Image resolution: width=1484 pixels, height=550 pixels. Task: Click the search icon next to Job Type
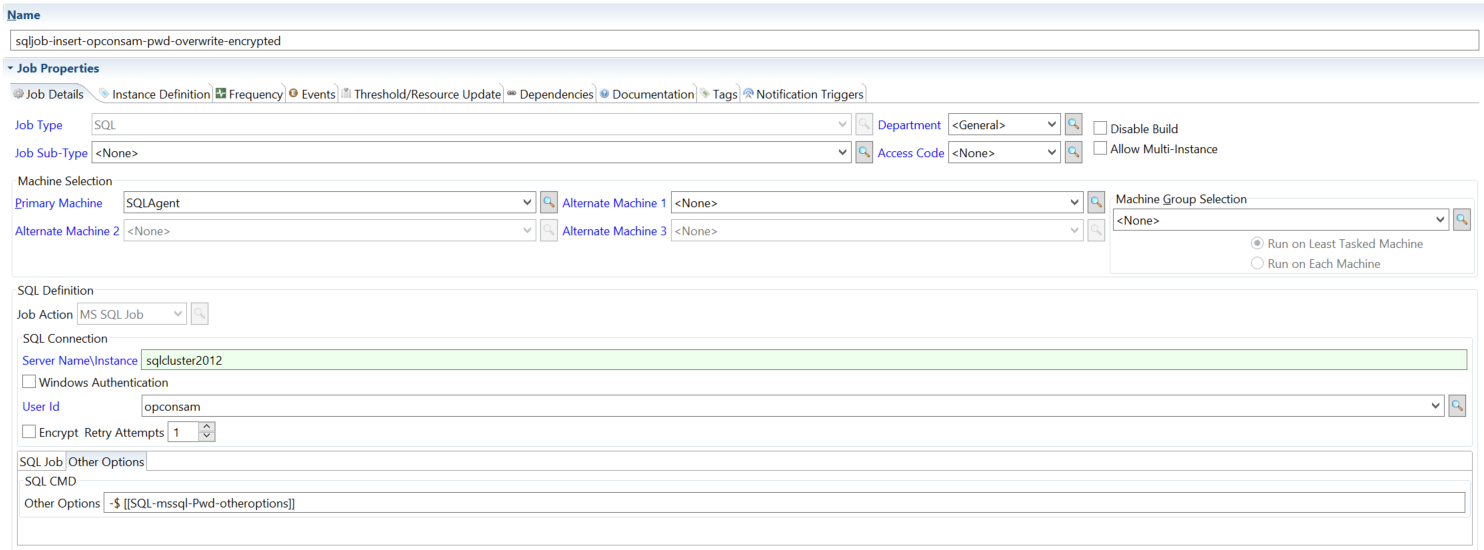coord(864,125)
